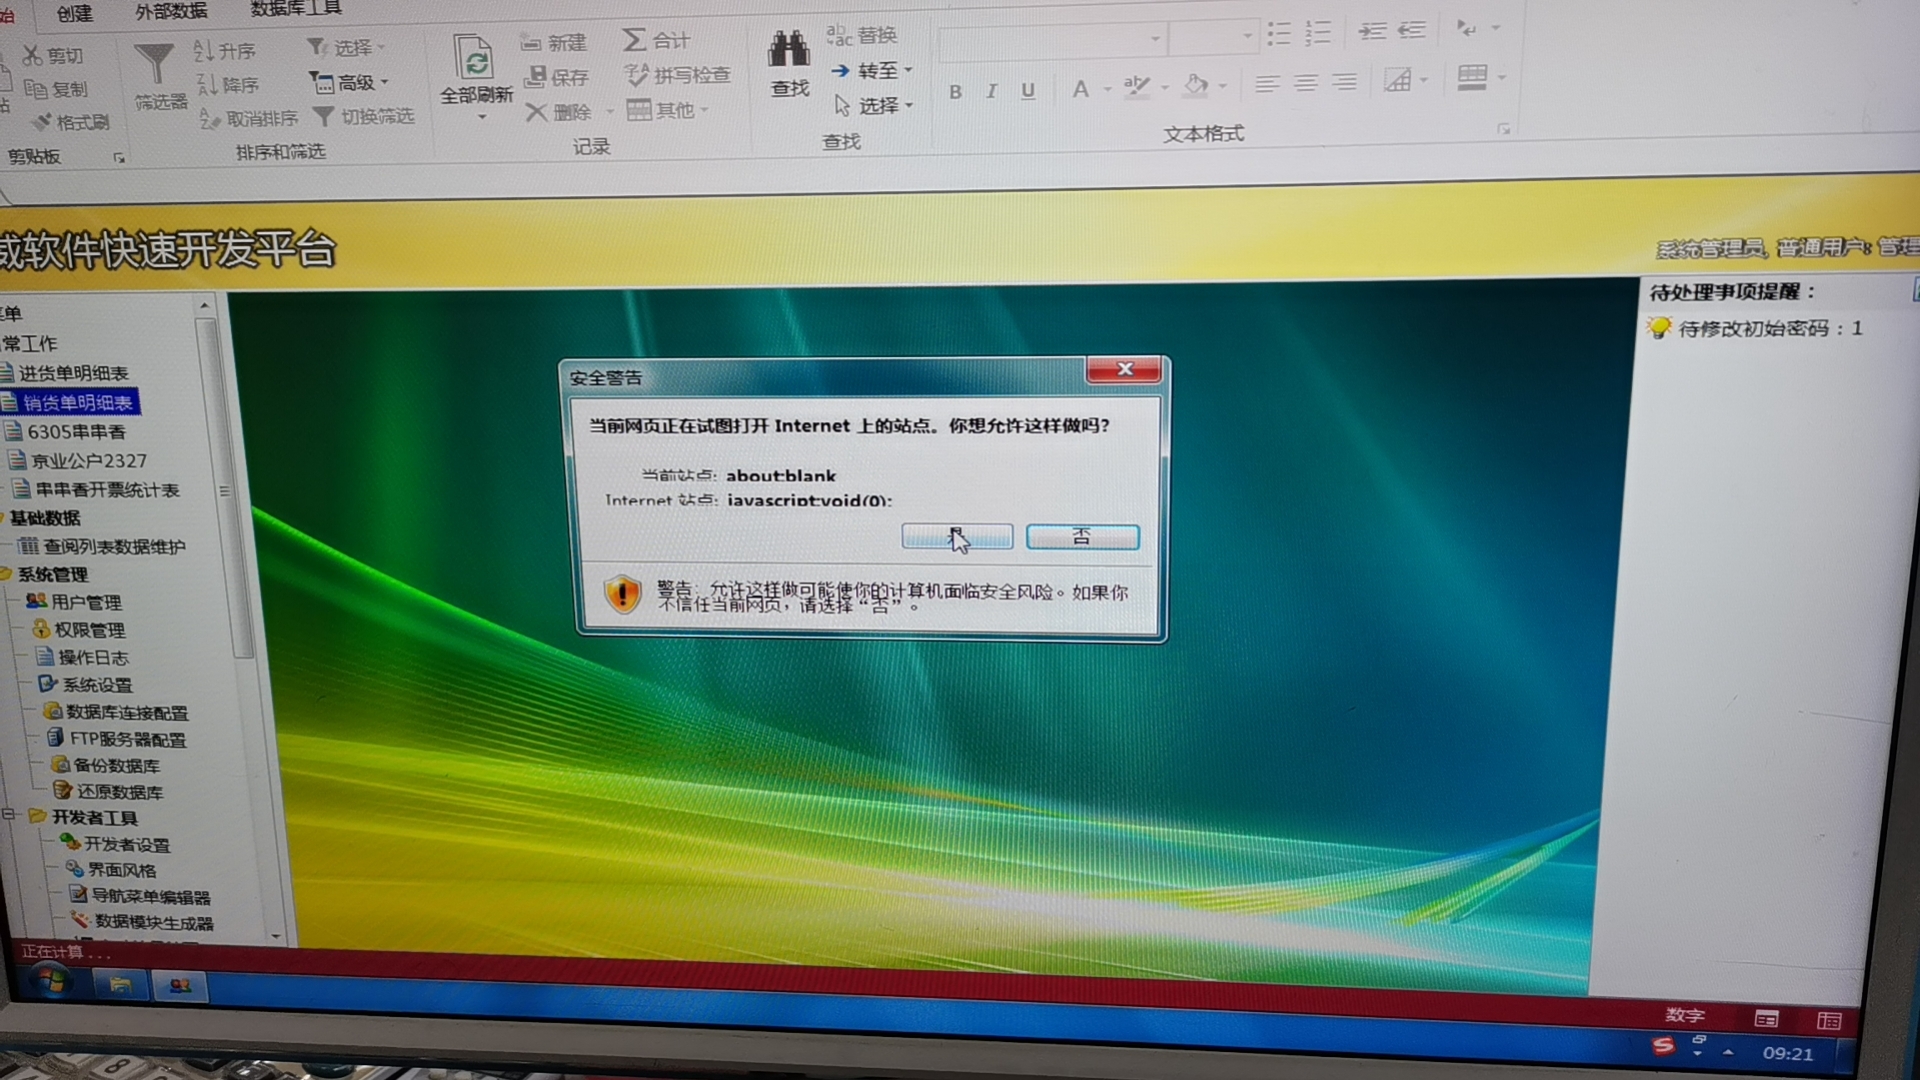The height and width of the screenshot is (1080, 1920).
Task: Close the 安全警告 dialog
Action: [1124, 370]
